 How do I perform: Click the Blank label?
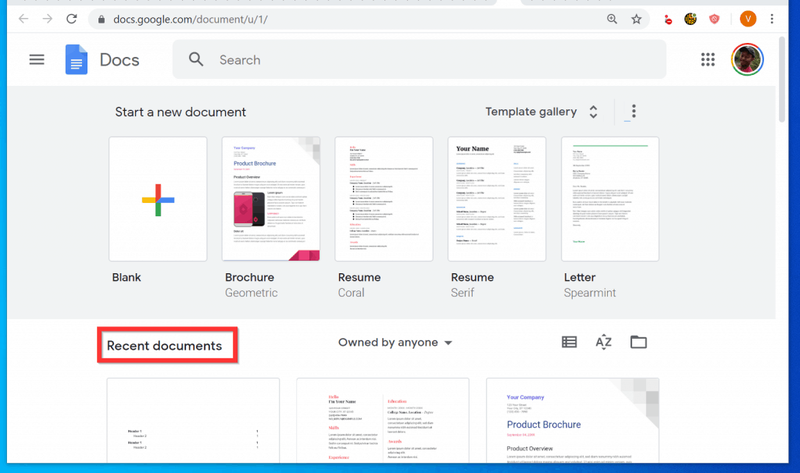click(127, 277)
